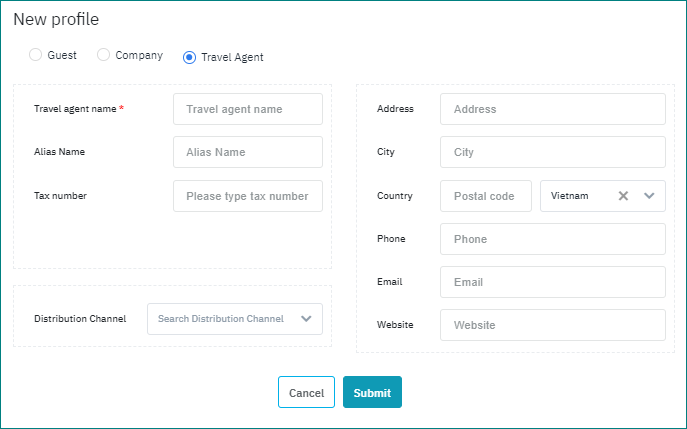Screen dimensions: 687x429
Task: Expand the country dropdown chevron
Action: (649, 196)
